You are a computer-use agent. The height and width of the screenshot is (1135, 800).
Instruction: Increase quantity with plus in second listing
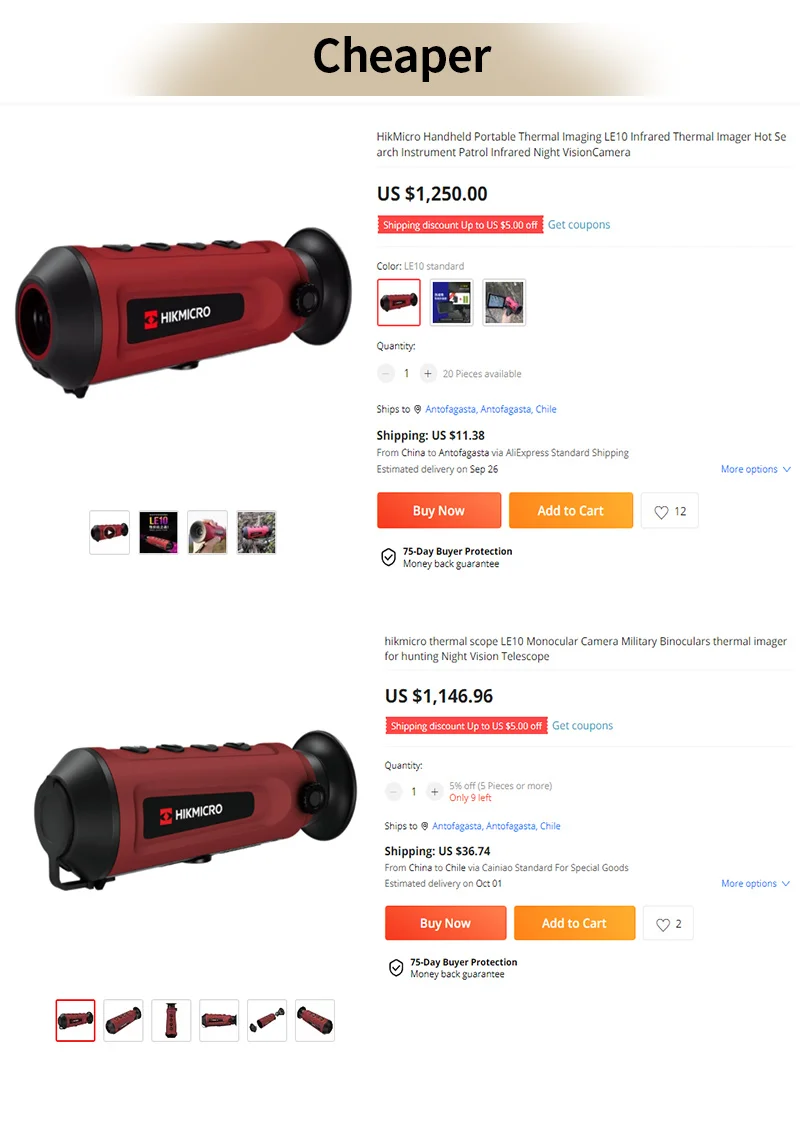[434, 792]
